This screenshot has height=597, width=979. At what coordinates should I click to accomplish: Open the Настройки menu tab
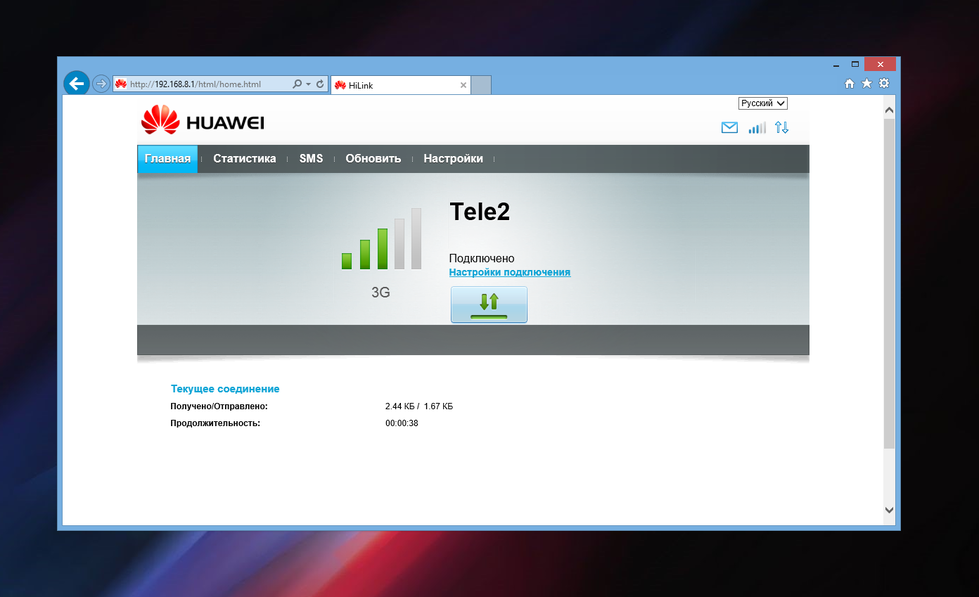453,159
